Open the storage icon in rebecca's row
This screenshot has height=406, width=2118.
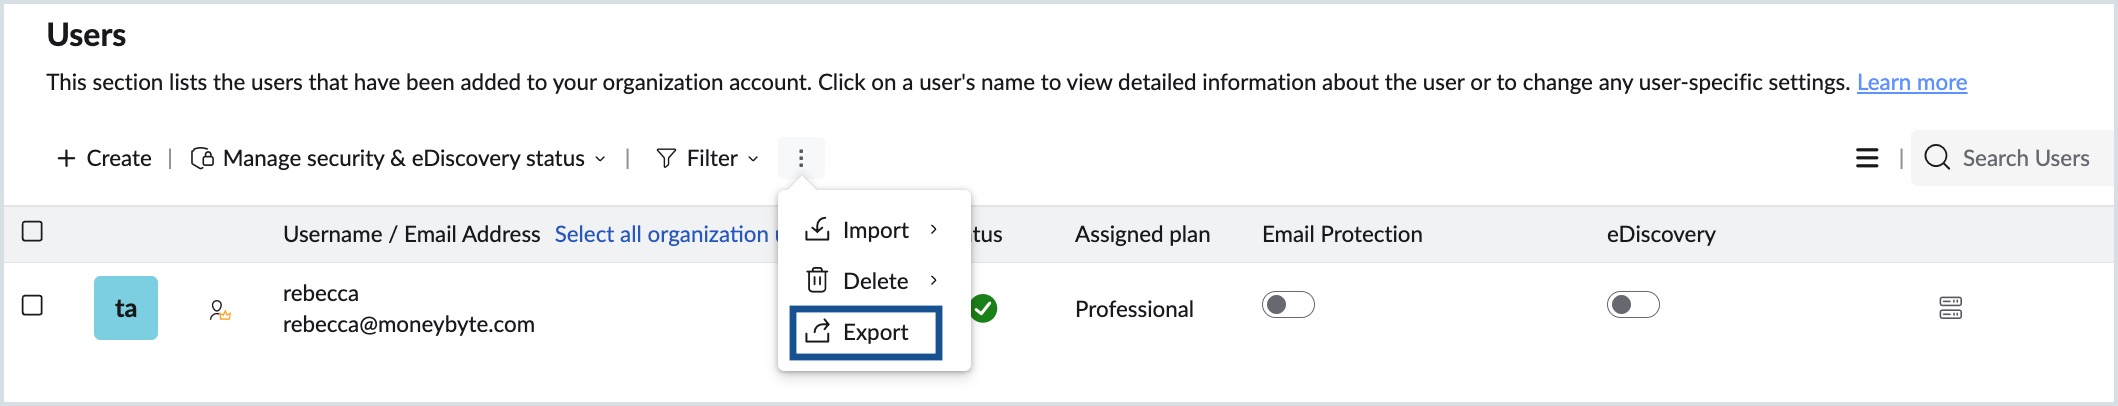pyautogui.click(x=1950, y=308)
